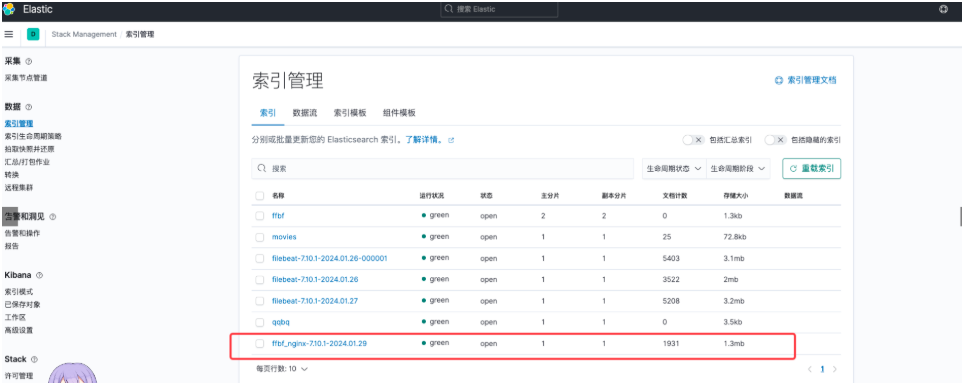
Task: Click the 搜索 Elastic global search field
Action: (499, 9)
